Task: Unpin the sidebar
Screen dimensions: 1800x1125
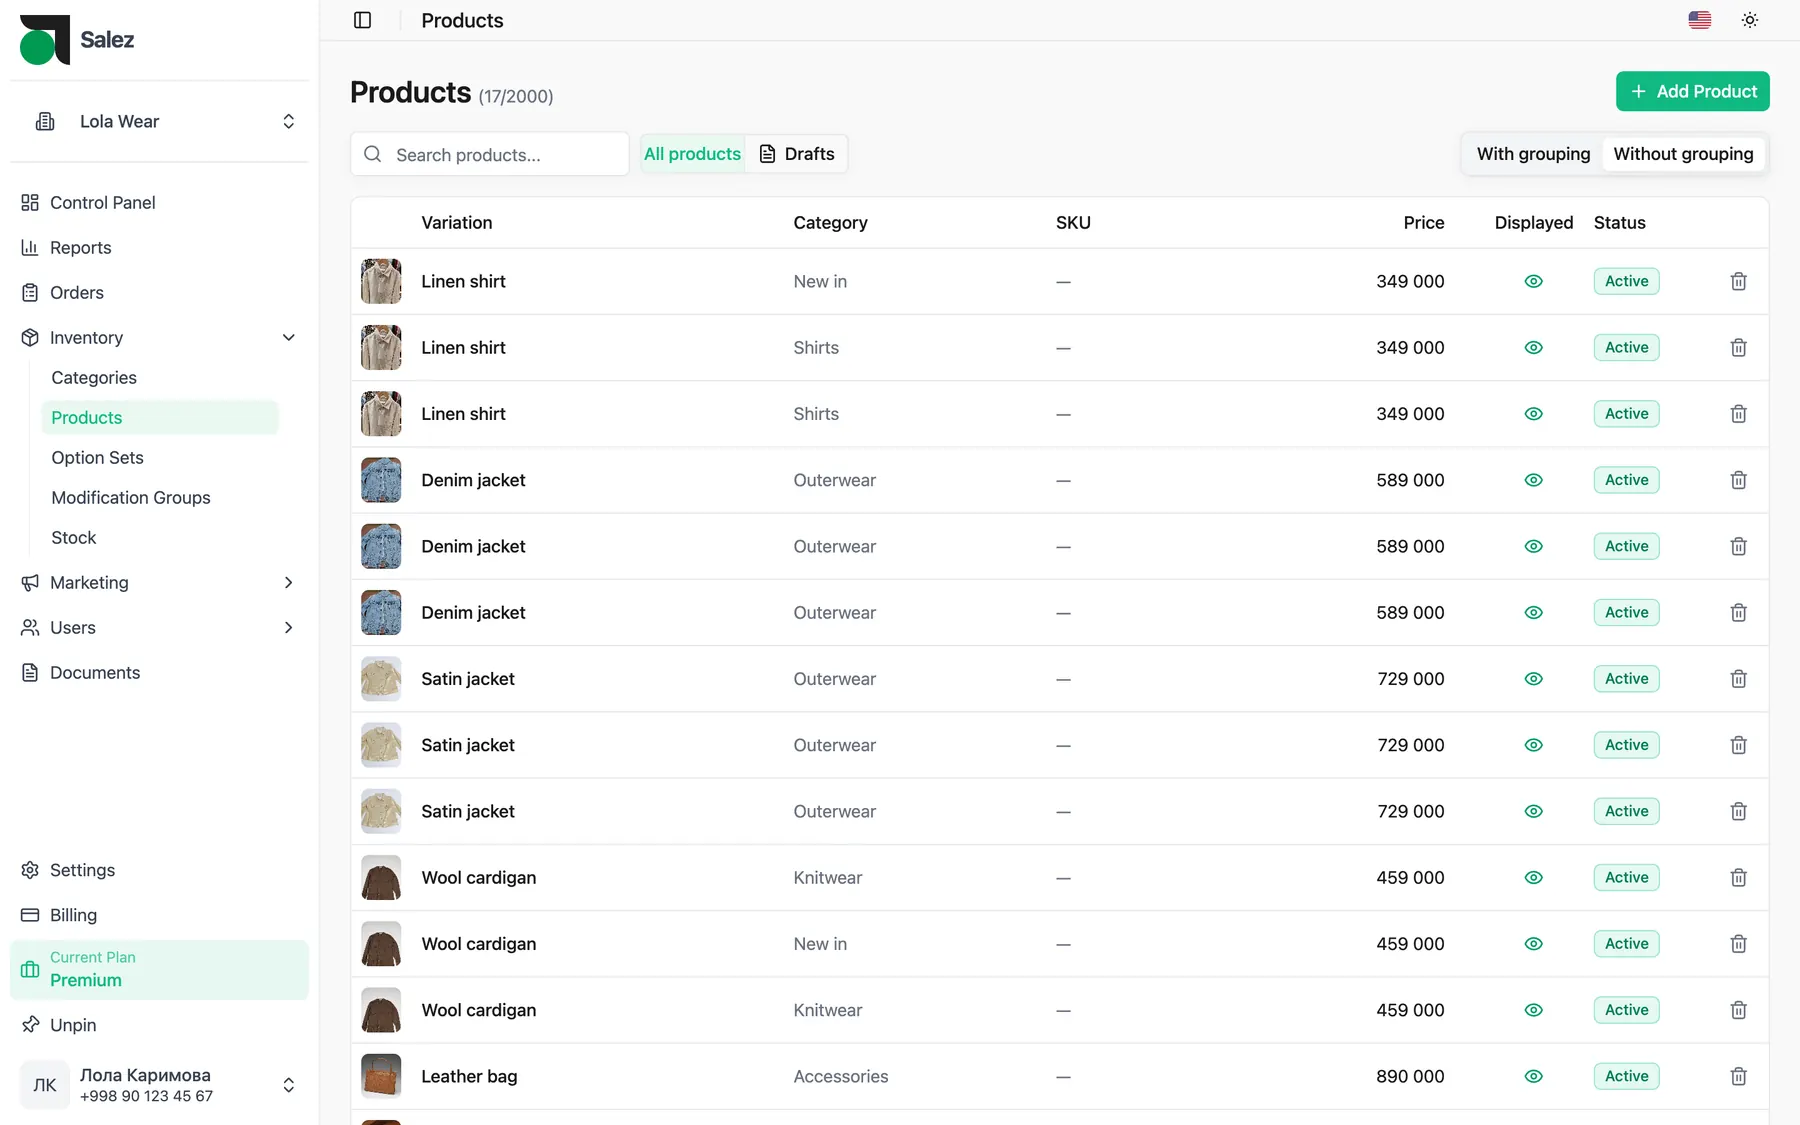Action: coord(159,1025)
